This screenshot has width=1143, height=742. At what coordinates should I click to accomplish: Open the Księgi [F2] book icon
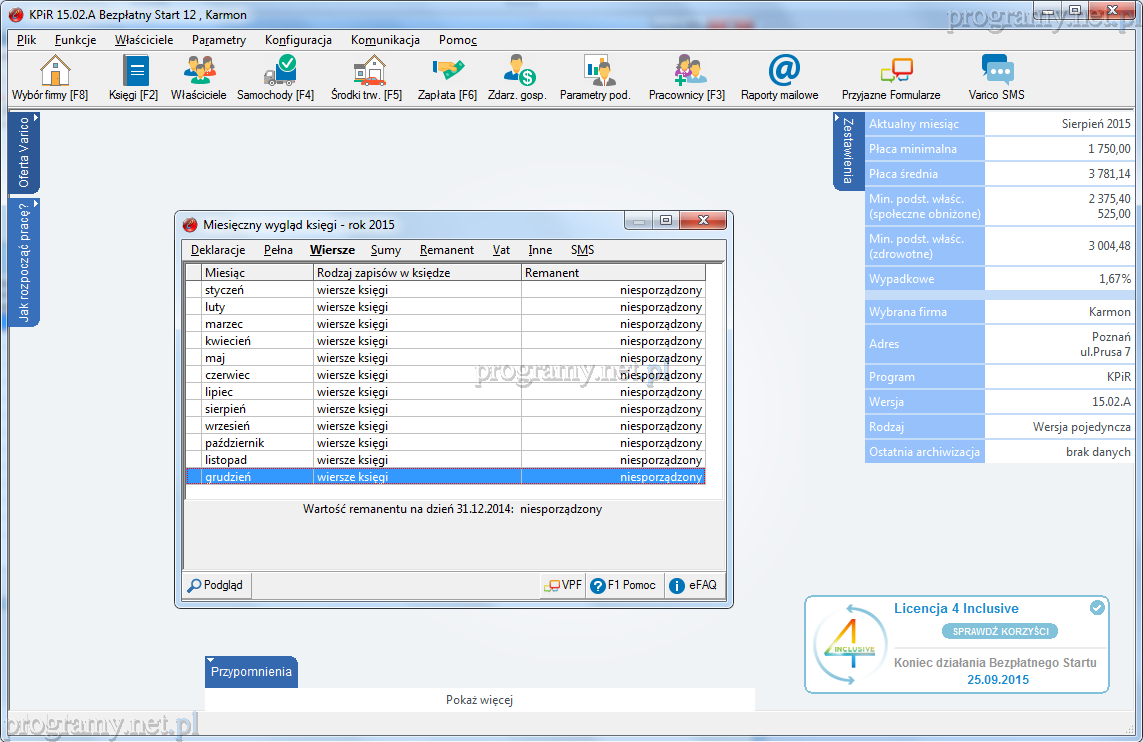click(134, 72)
